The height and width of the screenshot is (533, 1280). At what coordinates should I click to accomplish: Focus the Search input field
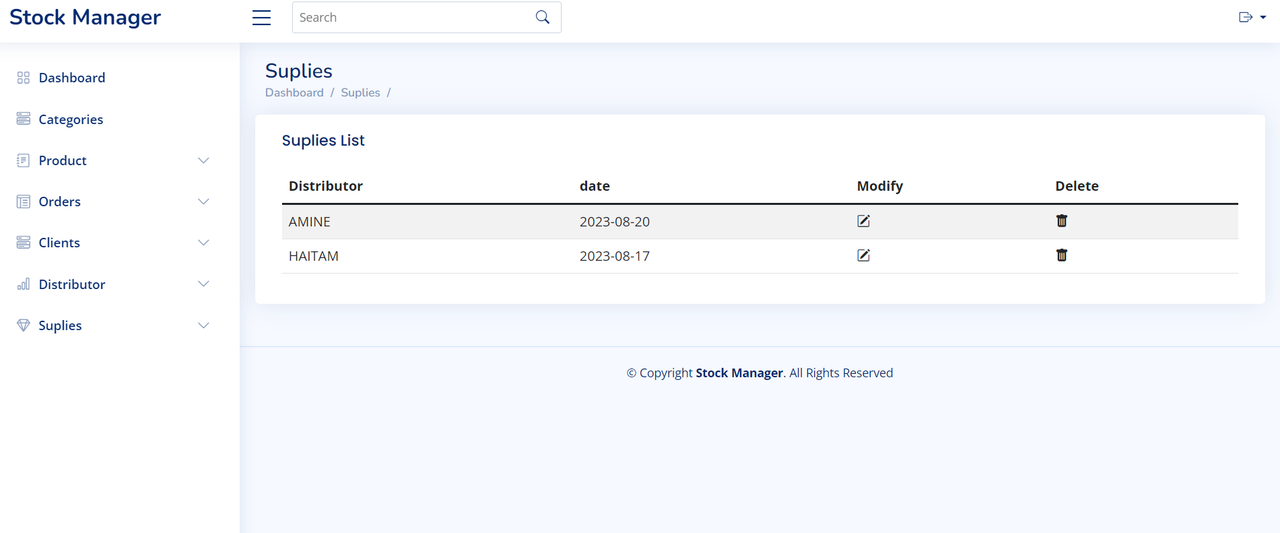click(426, 17)
